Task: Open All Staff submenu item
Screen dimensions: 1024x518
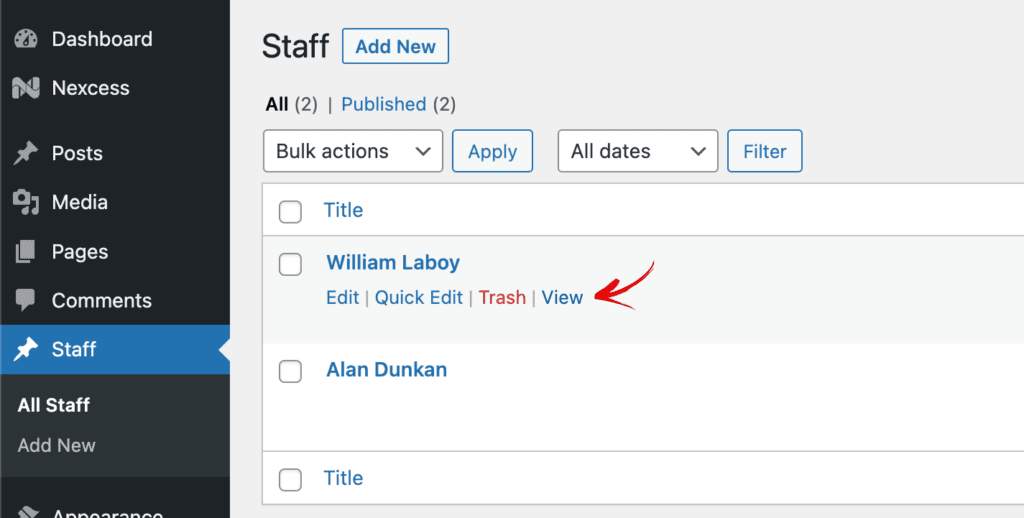Action: tap(54, 405)
